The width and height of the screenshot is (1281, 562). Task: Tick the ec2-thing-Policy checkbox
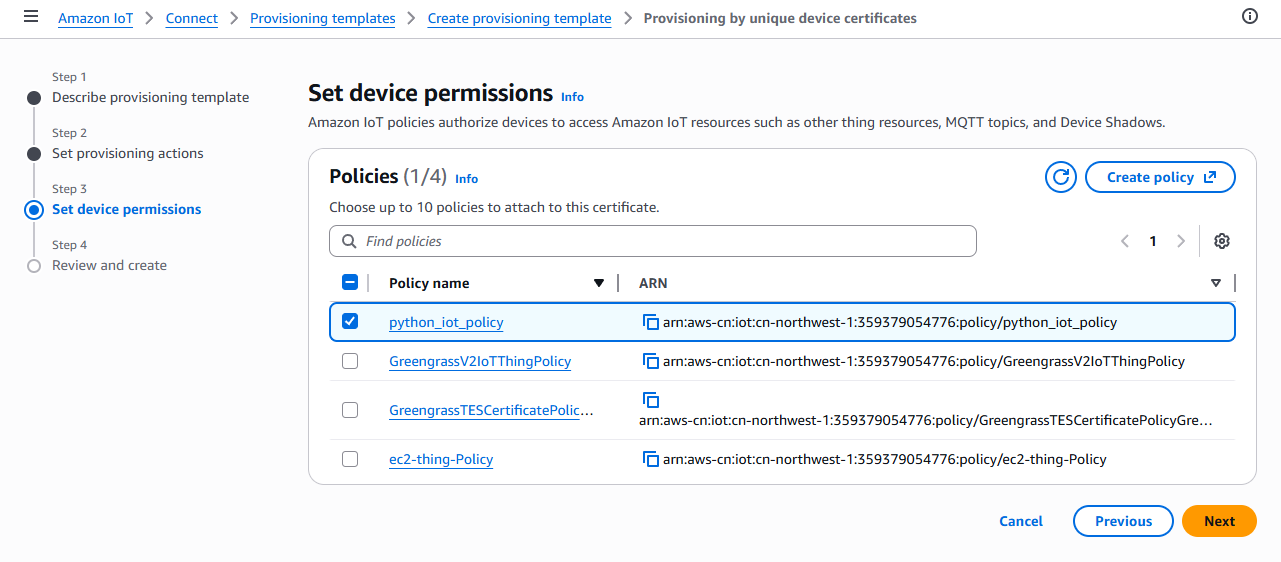350,459
